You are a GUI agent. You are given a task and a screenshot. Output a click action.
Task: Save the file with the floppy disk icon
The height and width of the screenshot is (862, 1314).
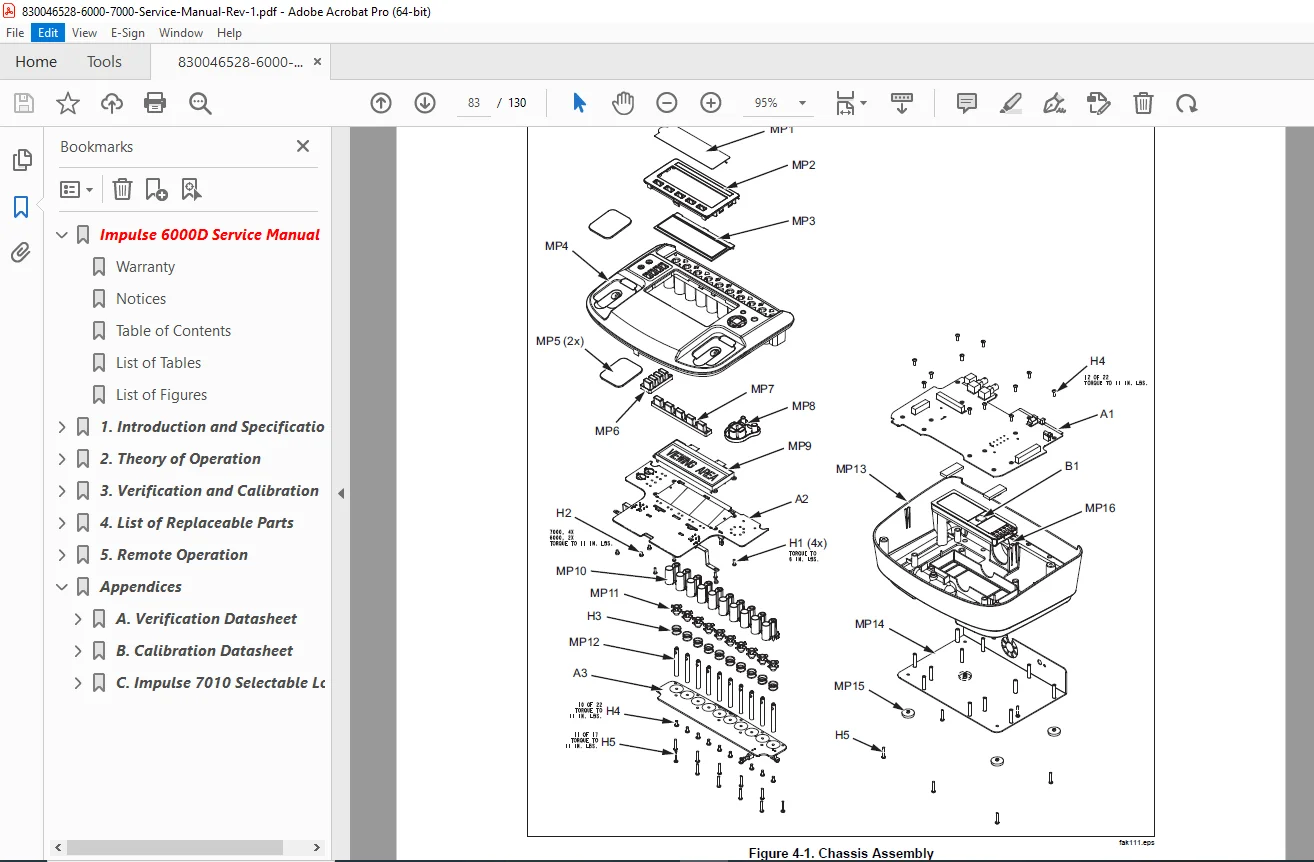[24, 103]
